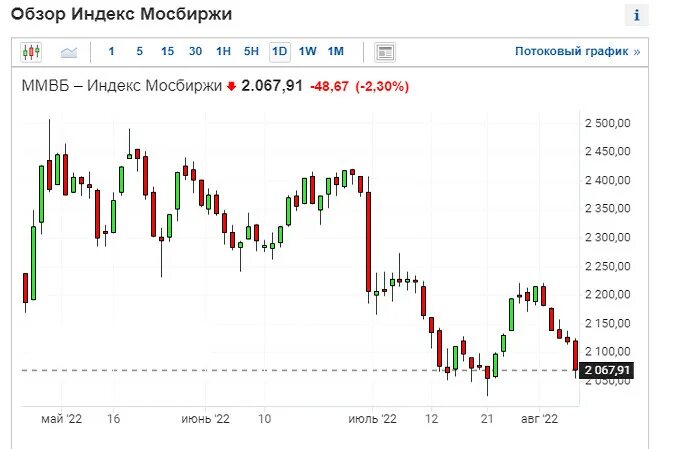Image resolution: width=675 pixels, height=449 pixels.
Task: Select the candlestick chart type icon
Action: [x=31, y=52]
